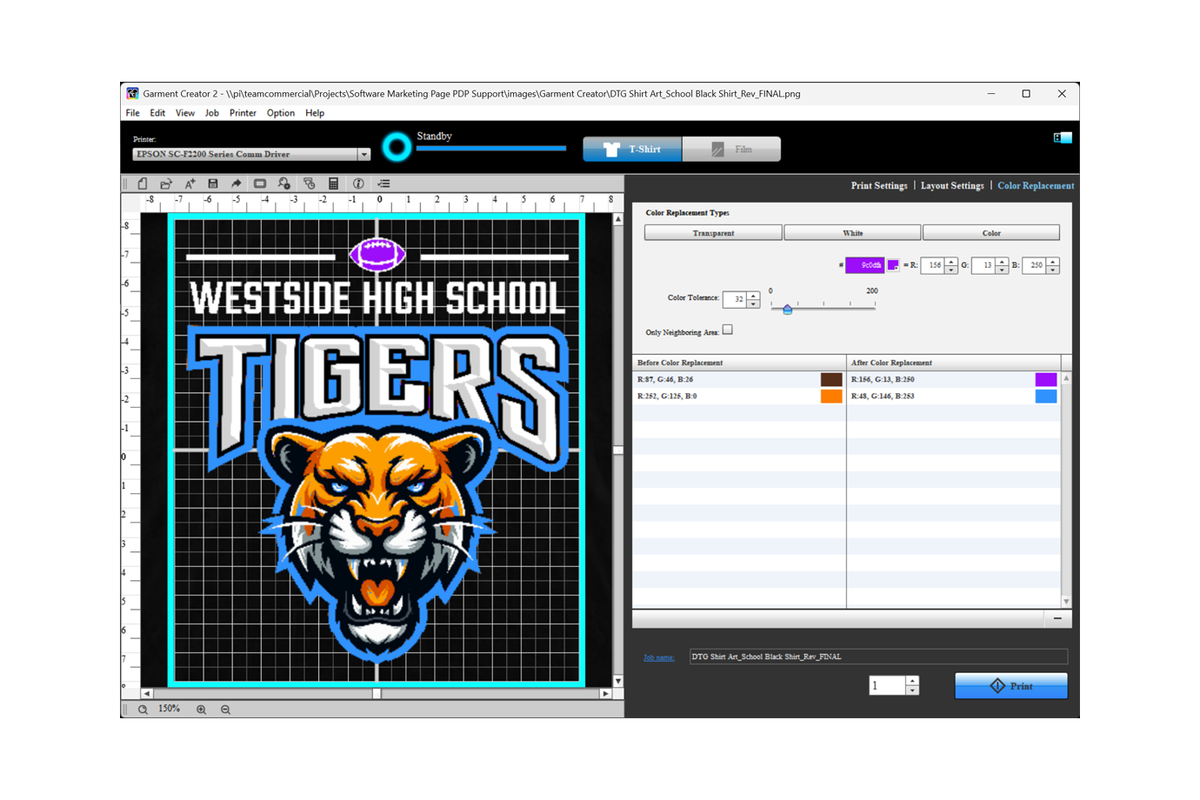Switch to the Print Settings tab
Image resolution: width=1200 pixels, height=800 pixels.
[879, 186]
